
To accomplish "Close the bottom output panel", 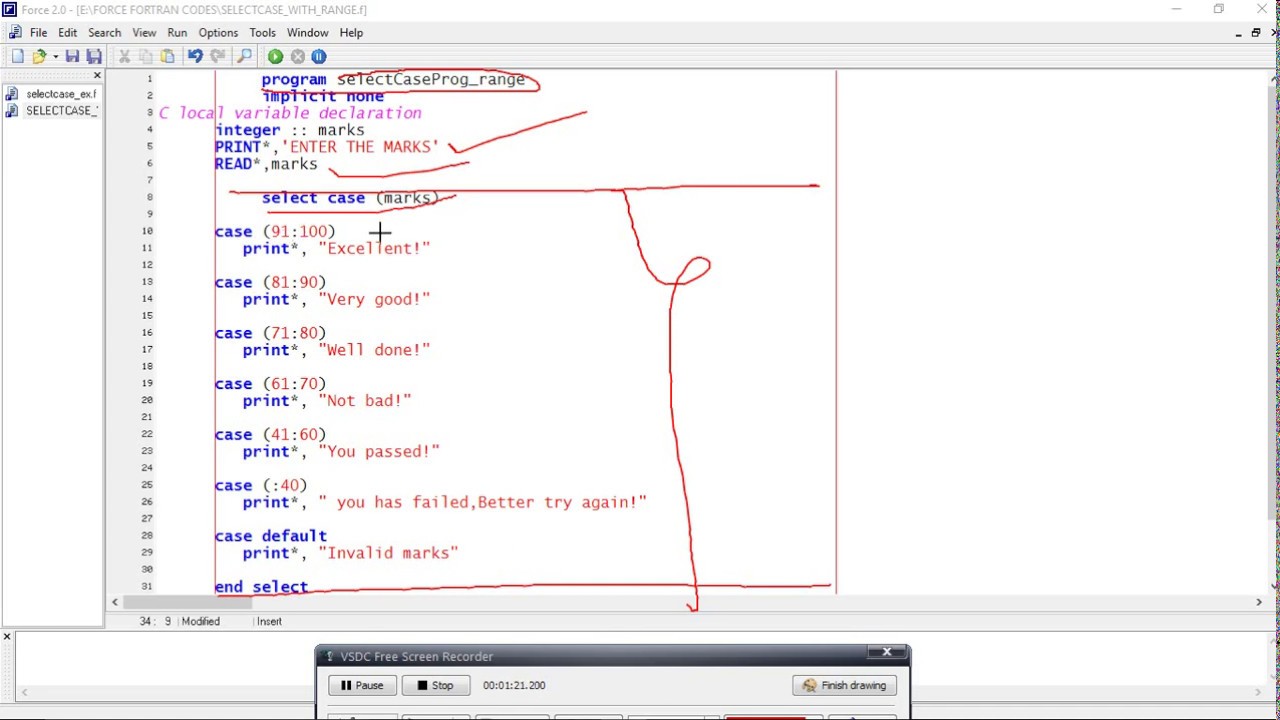I will [x=7, y=637].
